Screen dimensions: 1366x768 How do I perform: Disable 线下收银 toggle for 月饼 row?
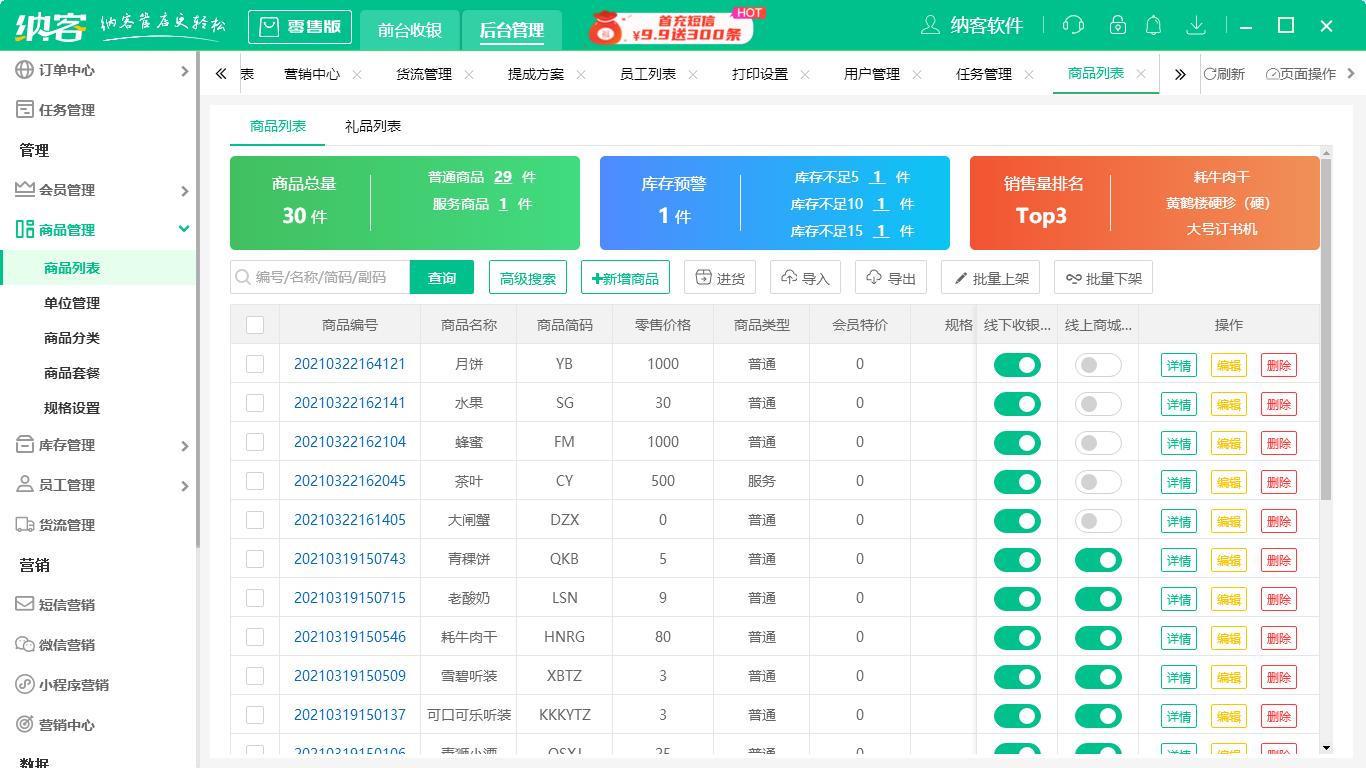click(x=1017, y=364)
